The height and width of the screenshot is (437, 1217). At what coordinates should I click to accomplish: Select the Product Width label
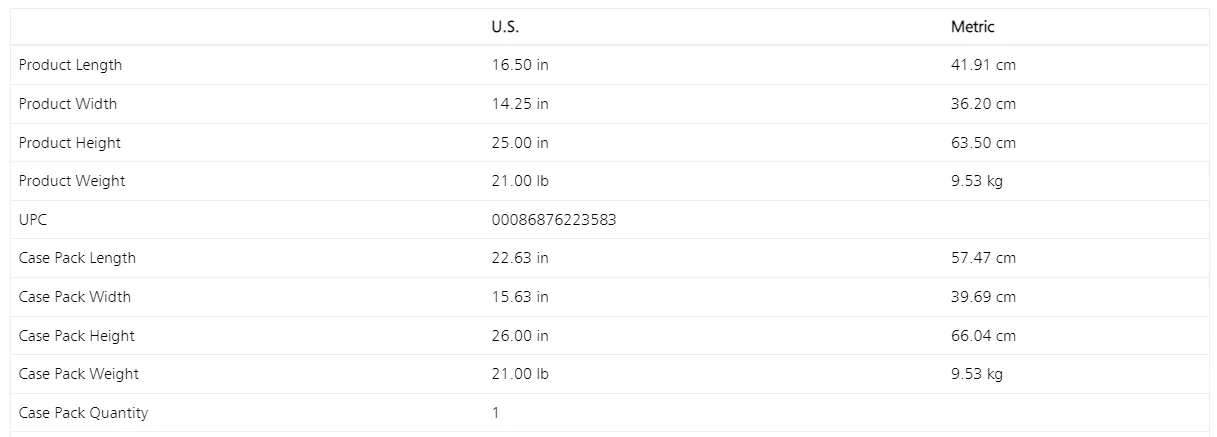[x=68, y=104]
